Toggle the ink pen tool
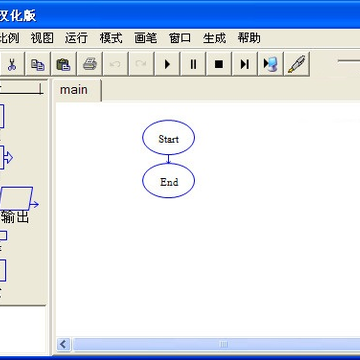Screen dimensions: 360x360 296,64
